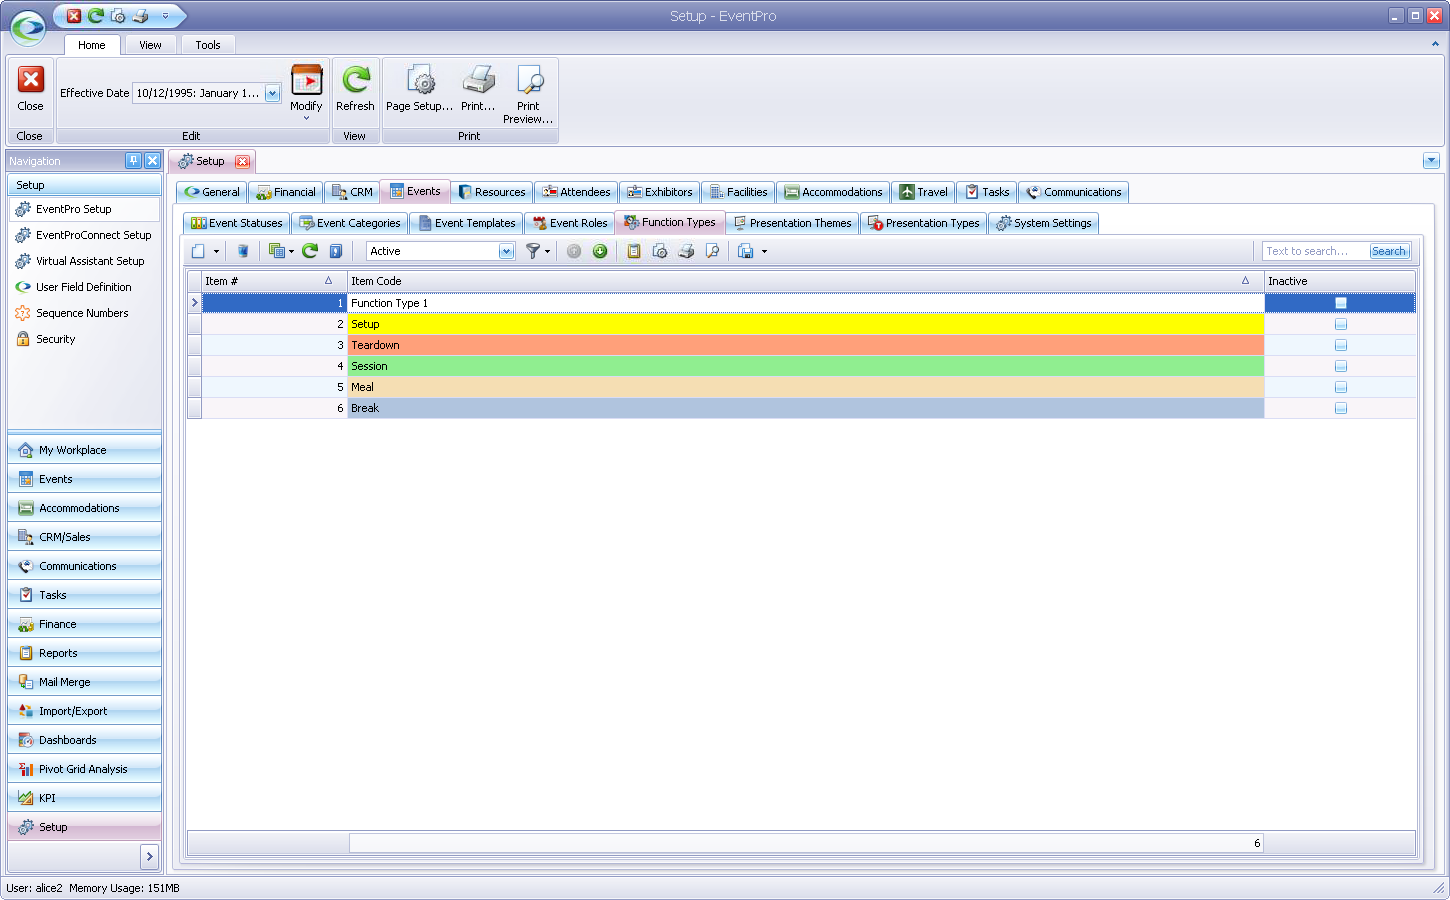Toggle Inactive checkbox for Break row
Screen dimensions: 1450x900
point(1341,408)
